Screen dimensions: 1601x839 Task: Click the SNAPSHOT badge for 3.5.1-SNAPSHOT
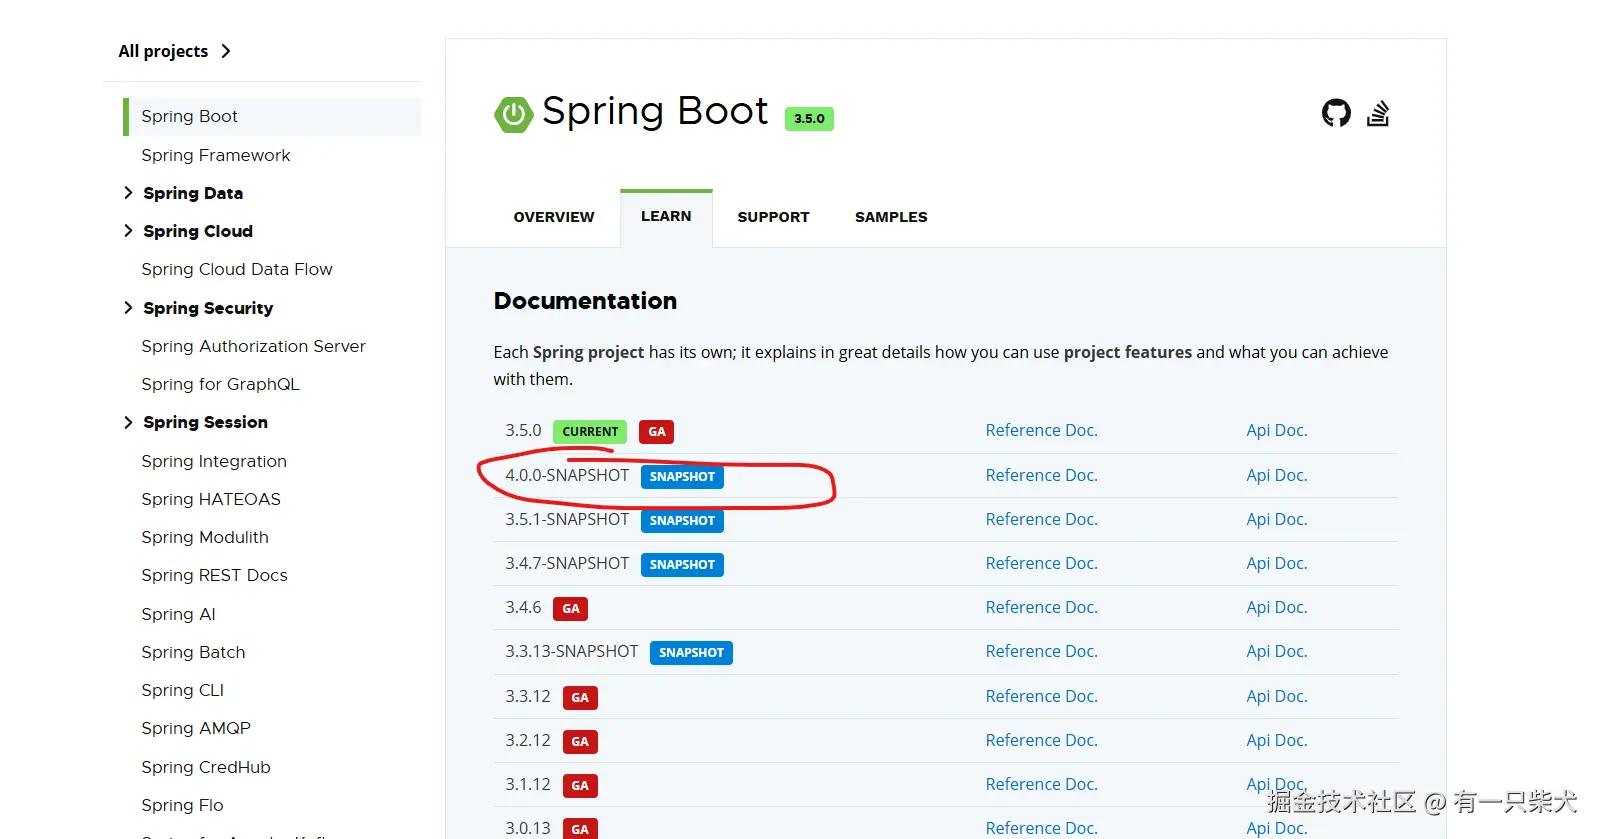pyautogui.click(x=682, y=521)
